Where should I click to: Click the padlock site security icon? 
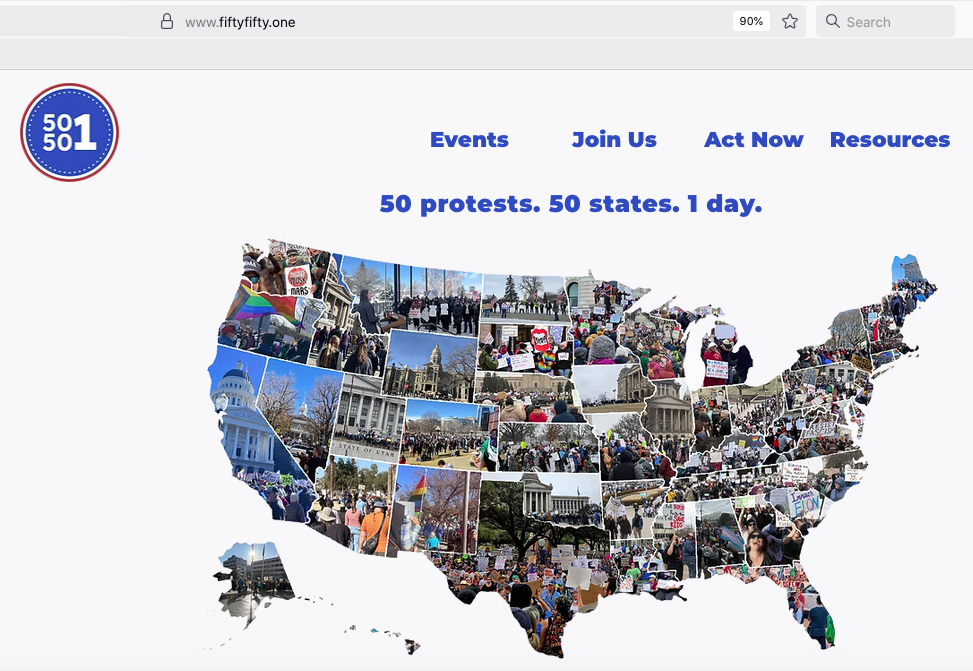167,22
